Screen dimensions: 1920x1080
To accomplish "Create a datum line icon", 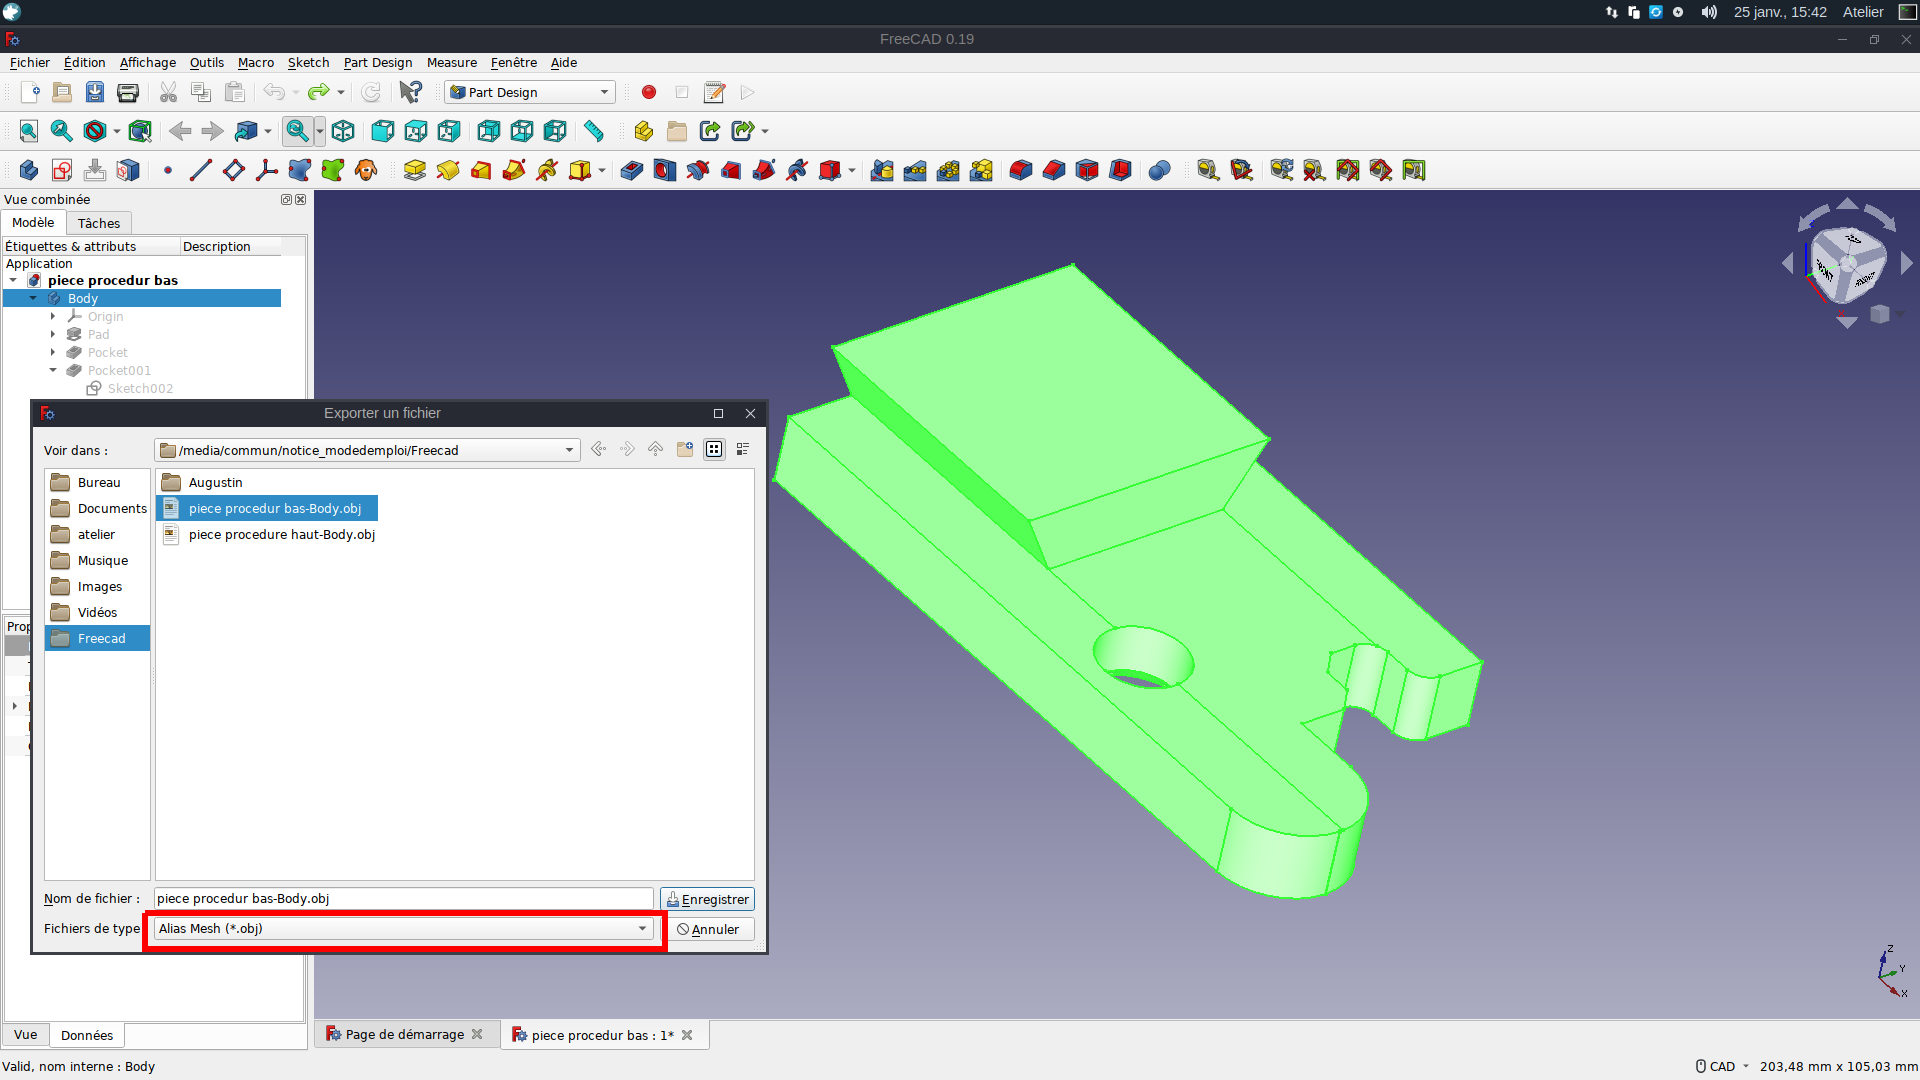I will point(200,170).
